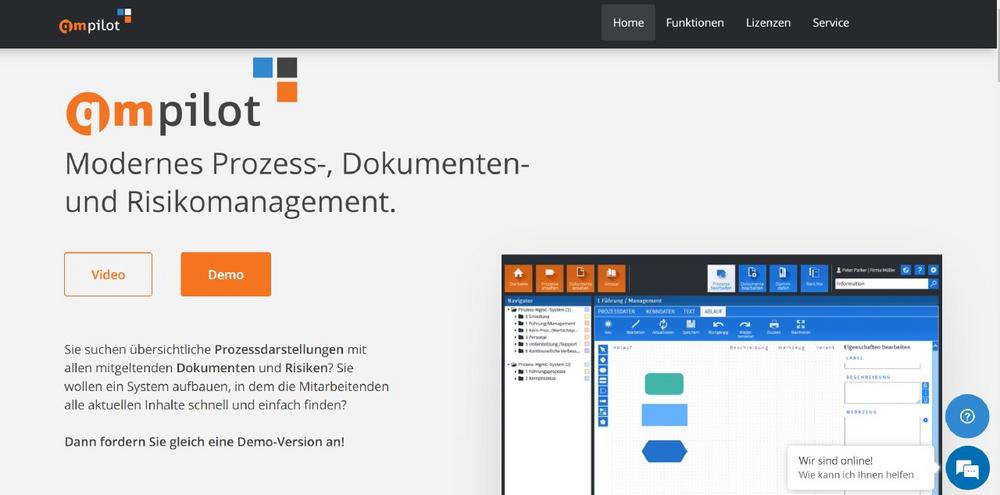The width and height of the screenshot is (1000, 495).
Task: Go to the Lizenzen navigation item
Action: (768, 23)
